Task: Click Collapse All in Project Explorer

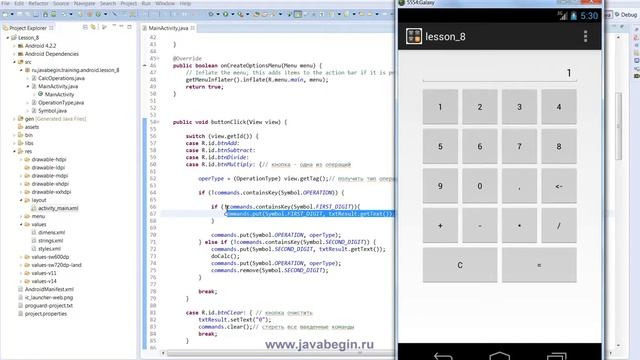Action: pyautogui.click(x=85, y=27)
